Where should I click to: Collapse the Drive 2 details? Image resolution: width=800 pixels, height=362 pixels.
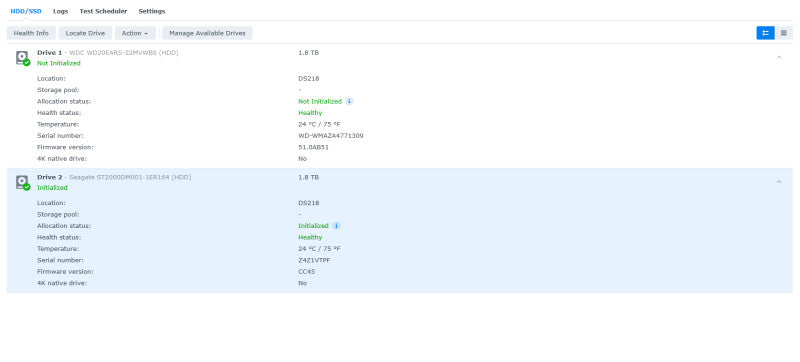[779, 182]
